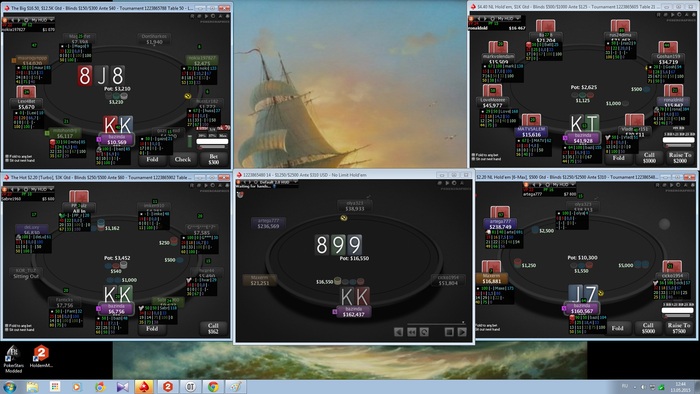This screenshot has width=700, height=394.
Task: Play the hand in the replayer window
Action: click(462, 332)
